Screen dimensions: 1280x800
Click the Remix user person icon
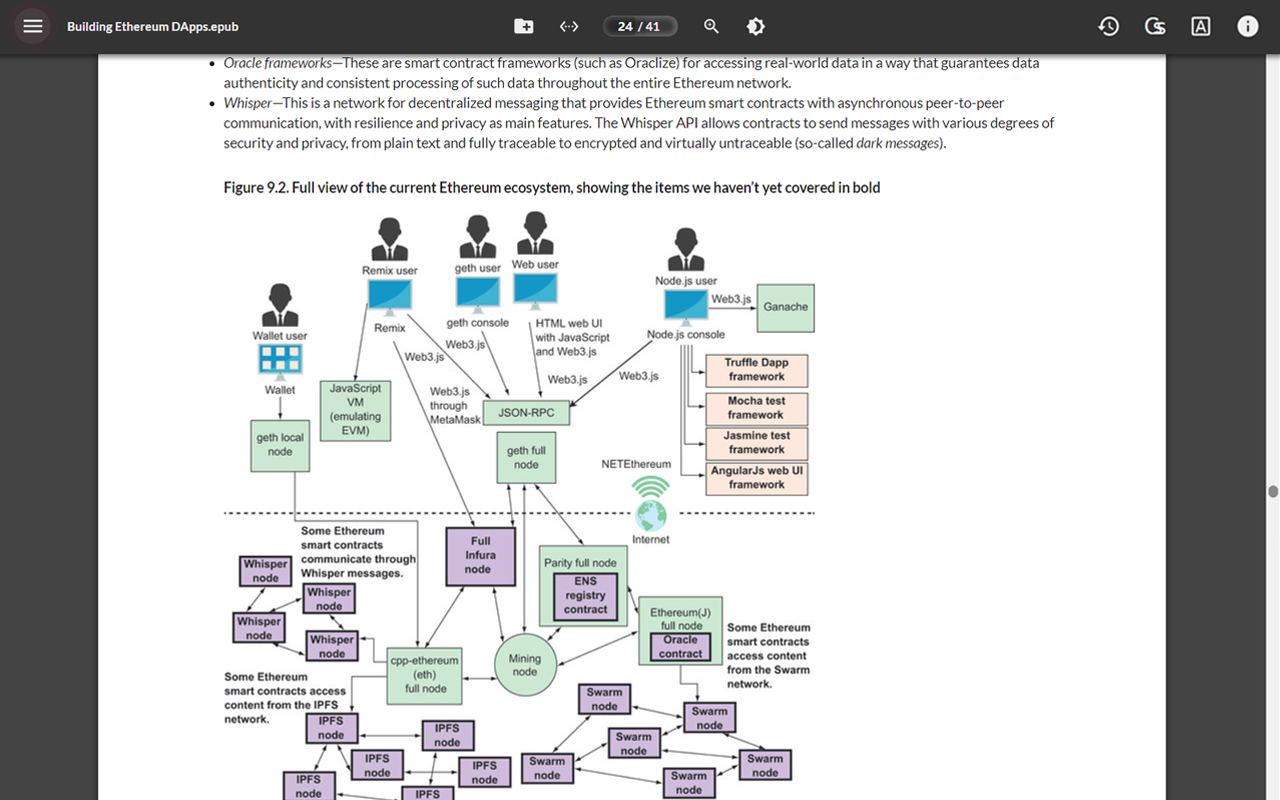pos(389,241)
